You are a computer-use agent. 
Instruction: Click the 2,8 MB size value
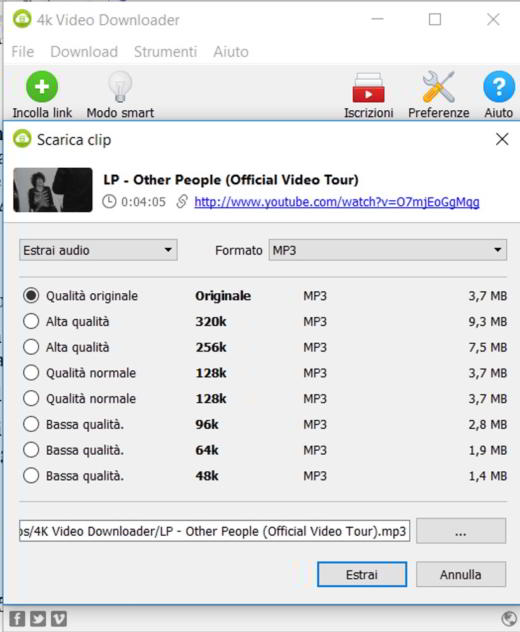(x=487, y=424)
